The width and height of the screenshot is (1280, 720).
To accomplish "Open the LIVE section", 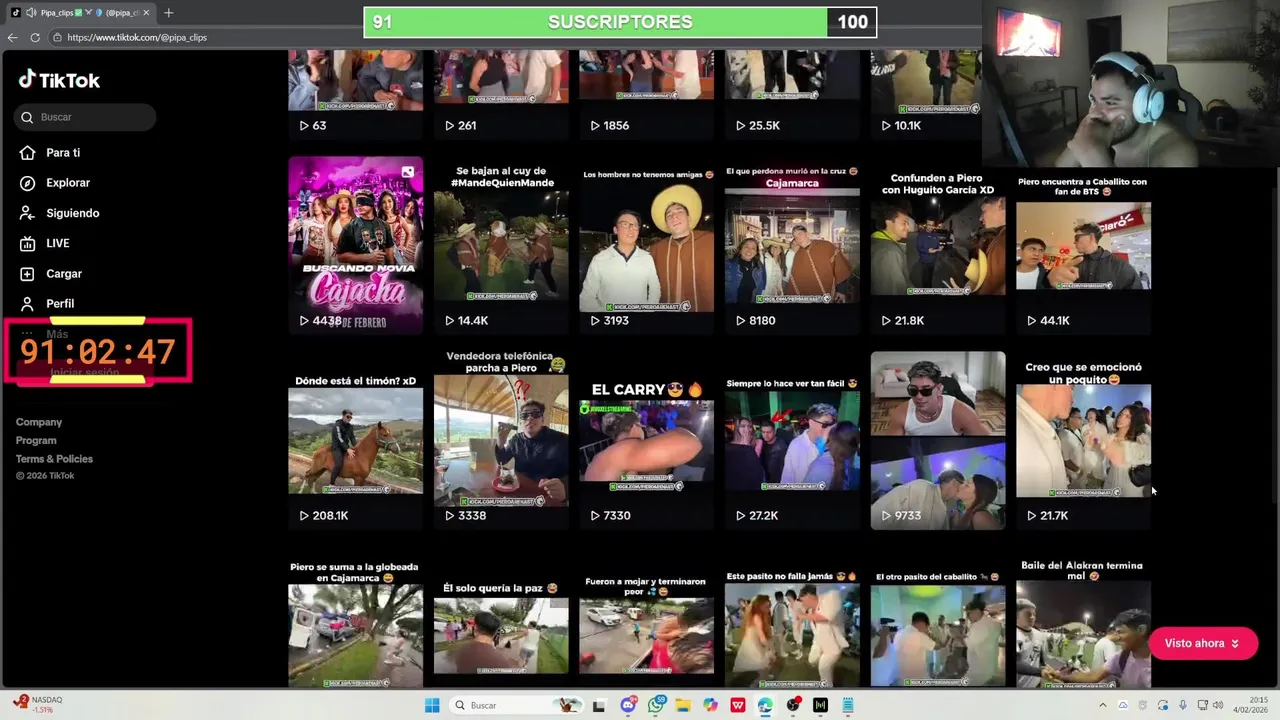I will 58,243.
